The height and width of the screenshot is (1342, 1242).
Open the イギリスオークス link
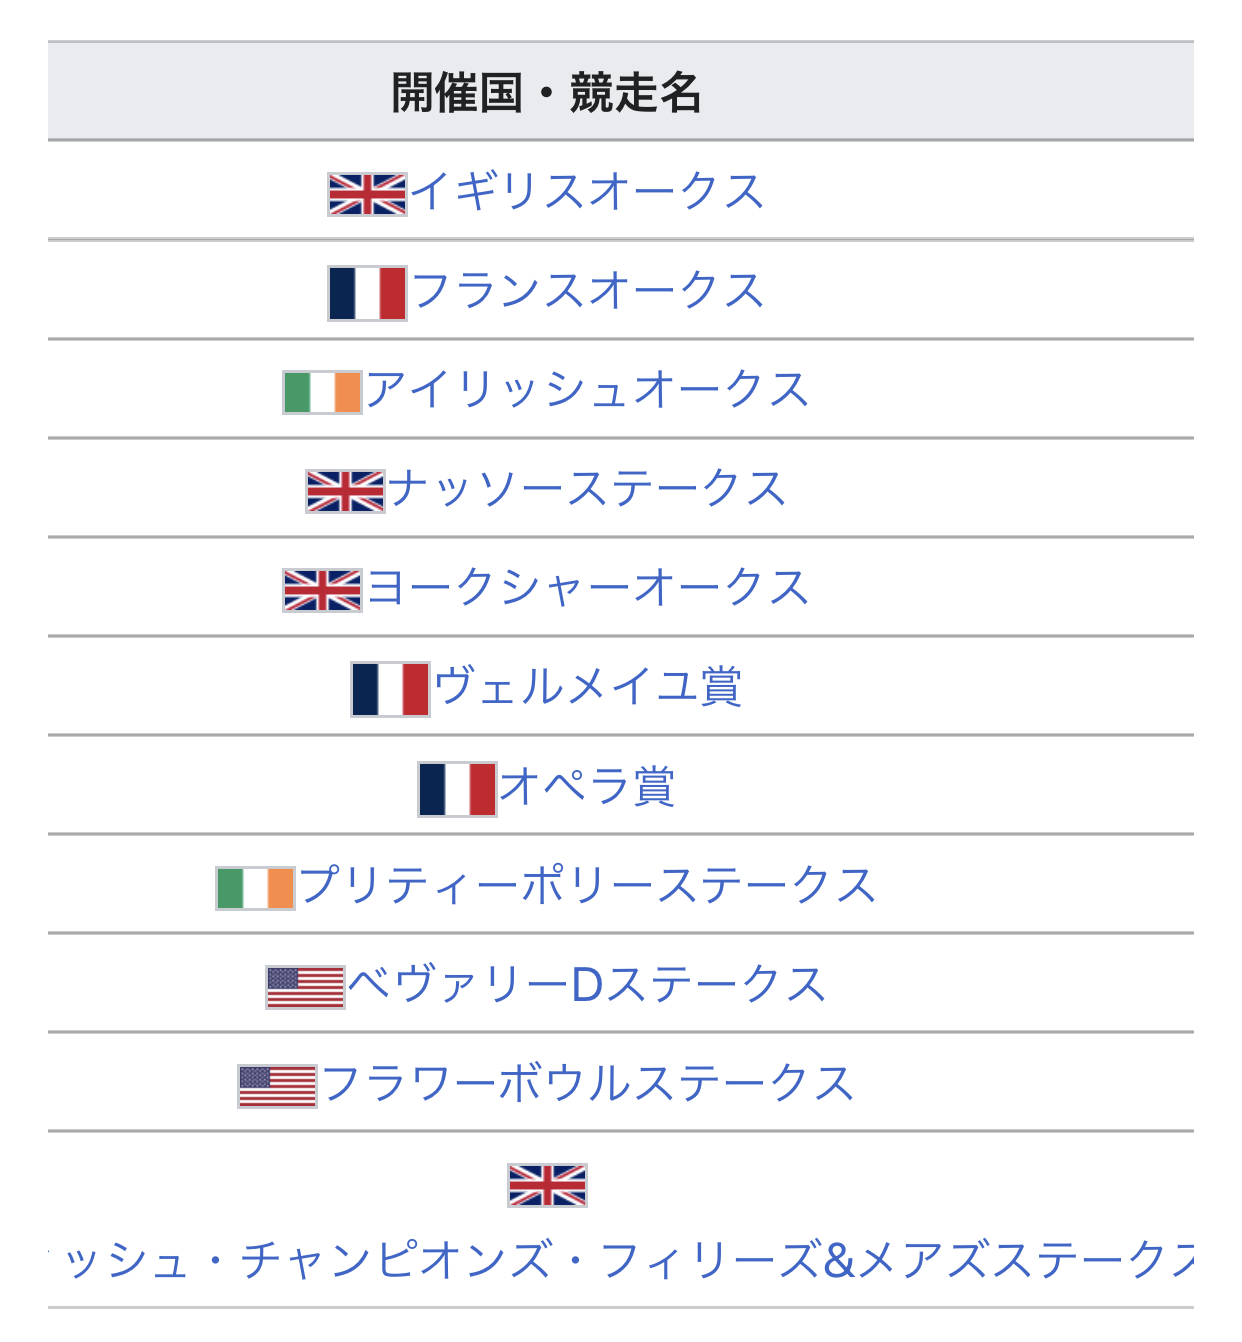click(x=587, y=191)
